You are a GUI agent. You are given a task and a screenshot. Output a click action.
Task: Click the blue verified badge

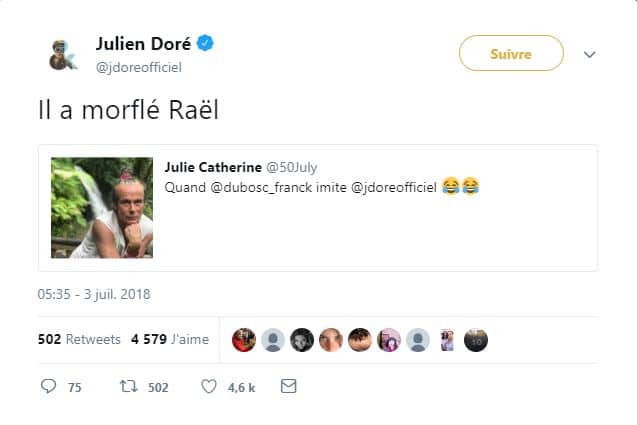point(205,44)
